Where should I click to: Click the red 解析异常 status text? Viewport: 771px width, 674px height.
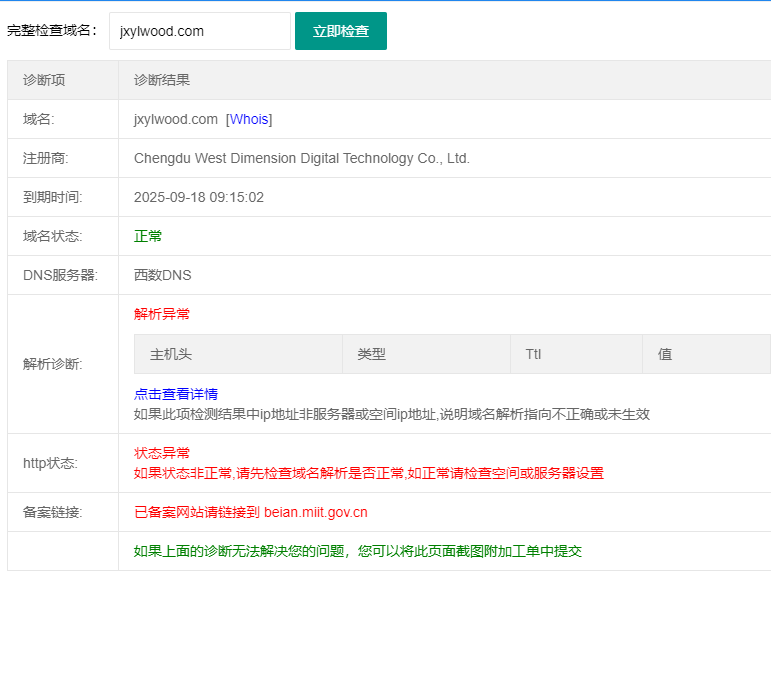(162, 313)
